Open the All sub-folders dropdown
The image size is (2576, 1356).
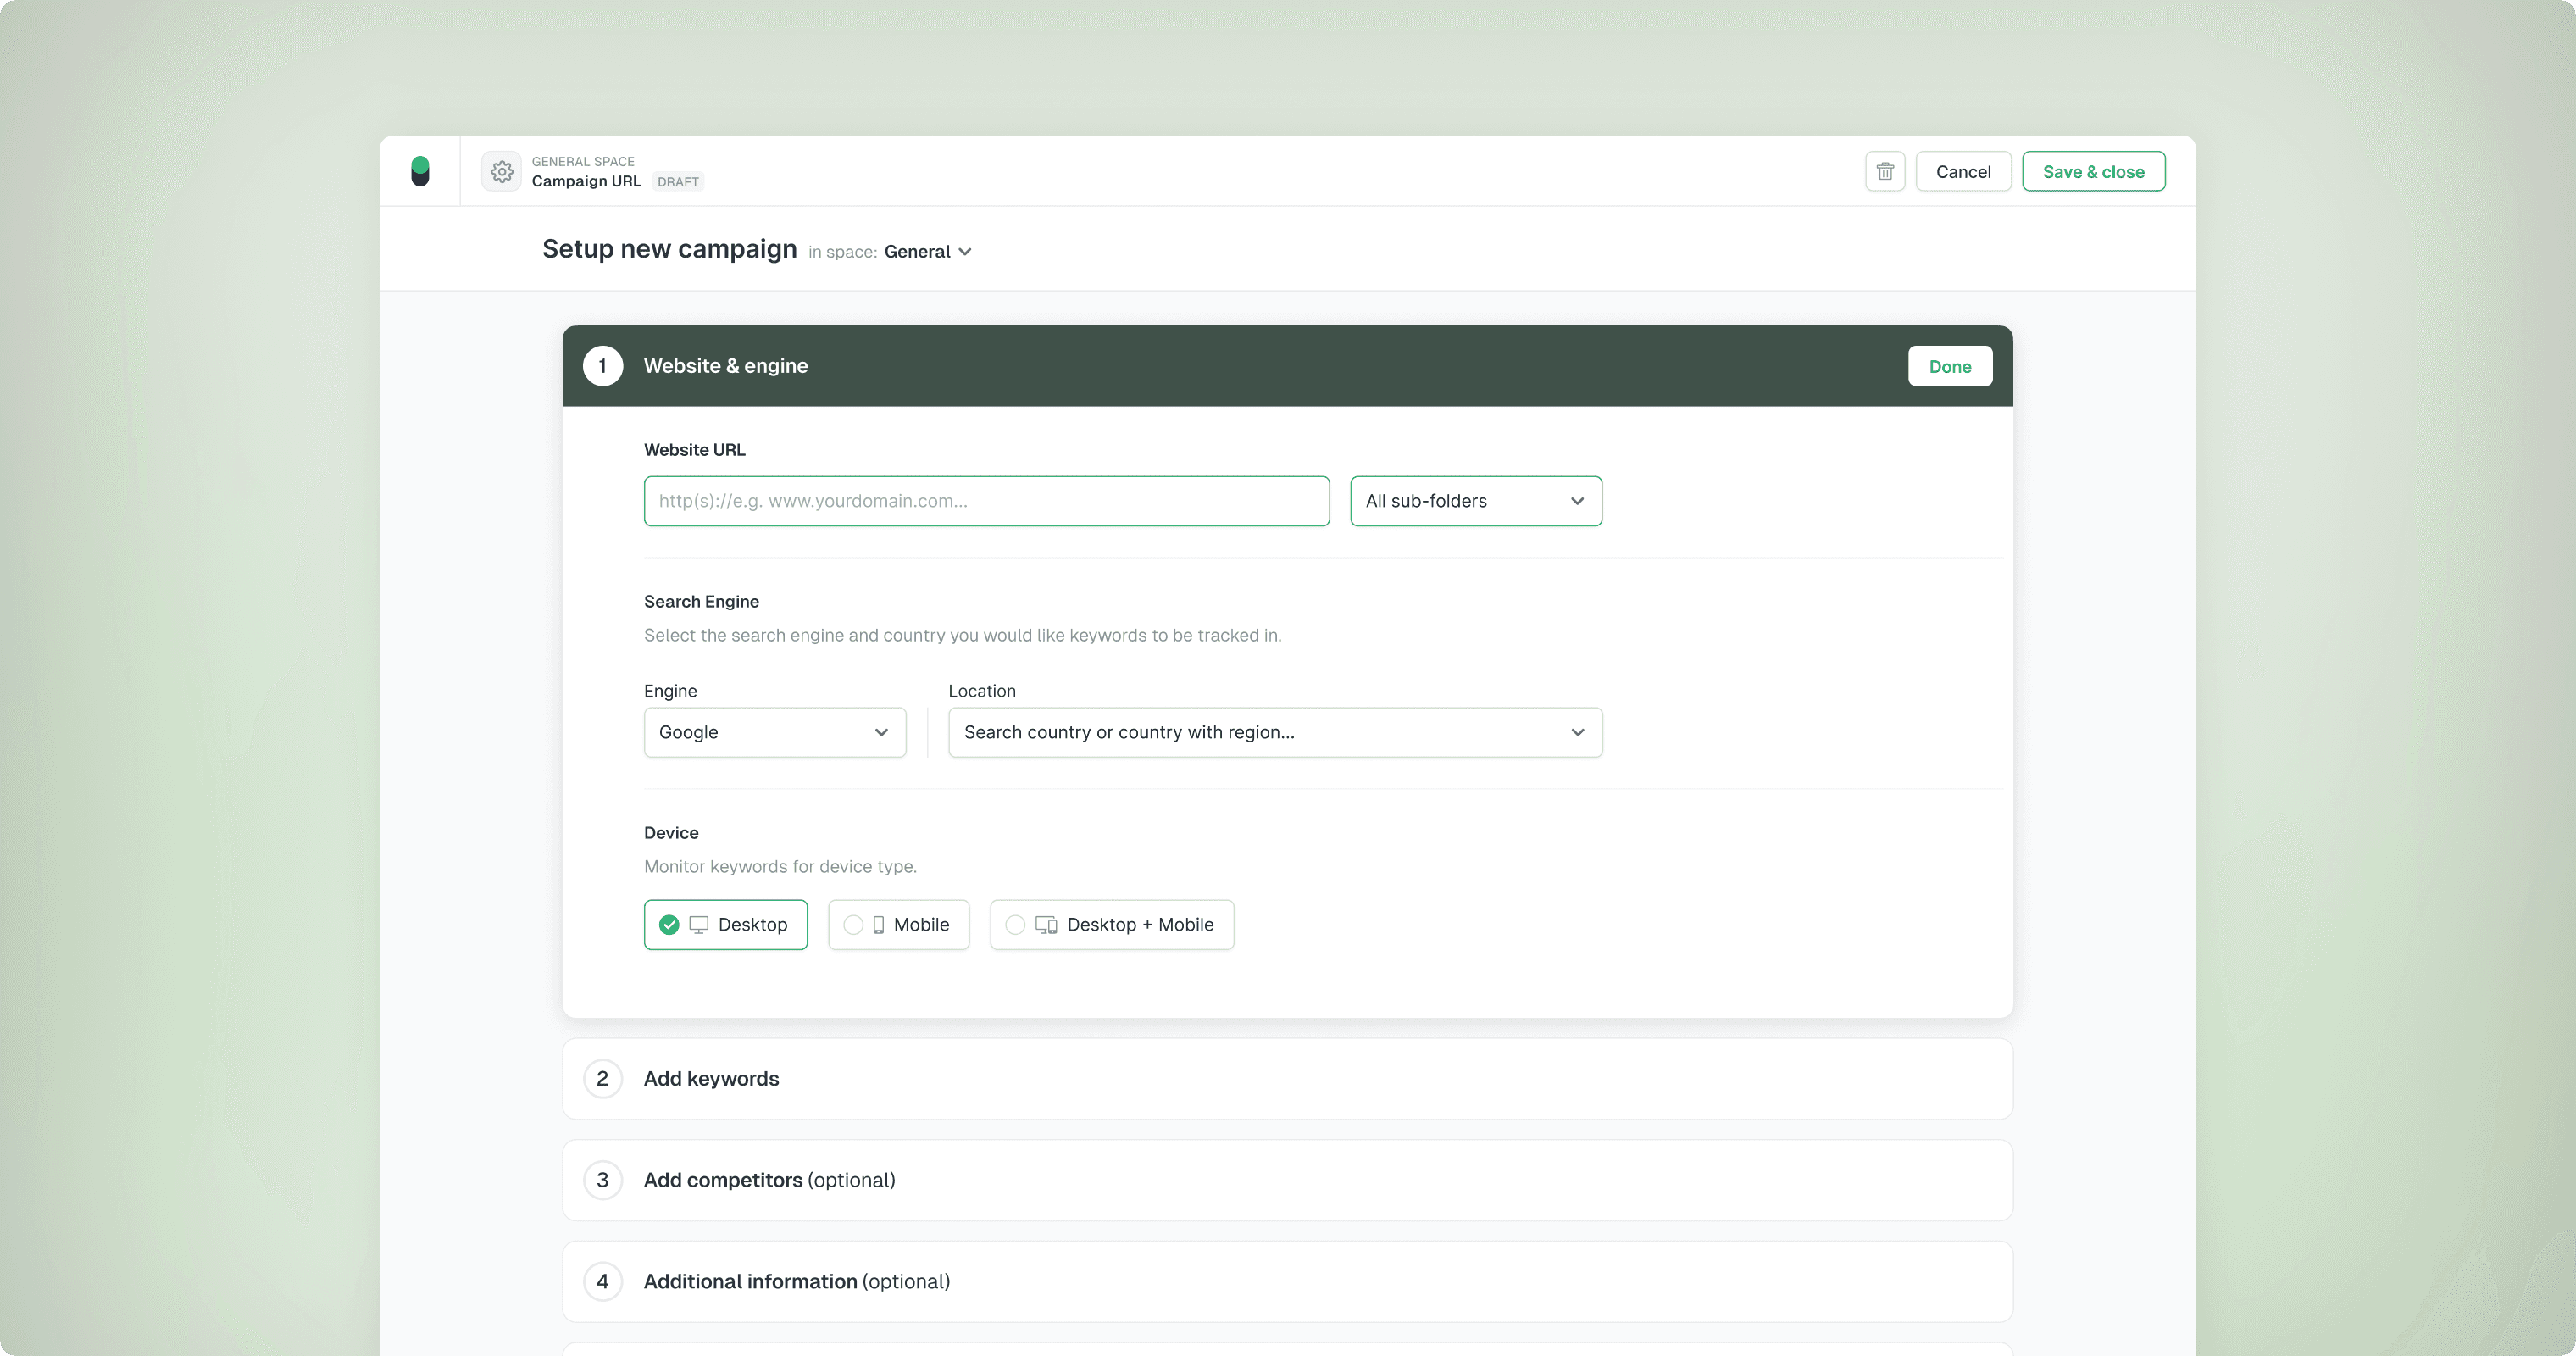click(x=1475, y=501)
